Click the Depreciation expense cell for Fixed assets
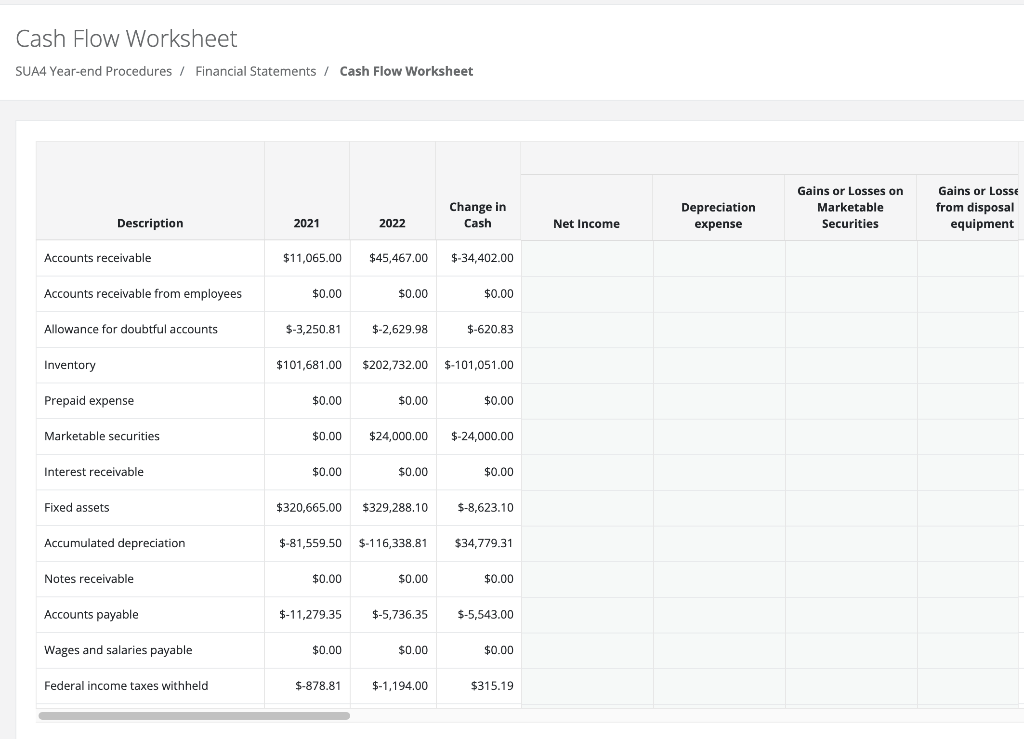Image resolution: width=1024 pixels, height=739 pixels. click(718, 507)
